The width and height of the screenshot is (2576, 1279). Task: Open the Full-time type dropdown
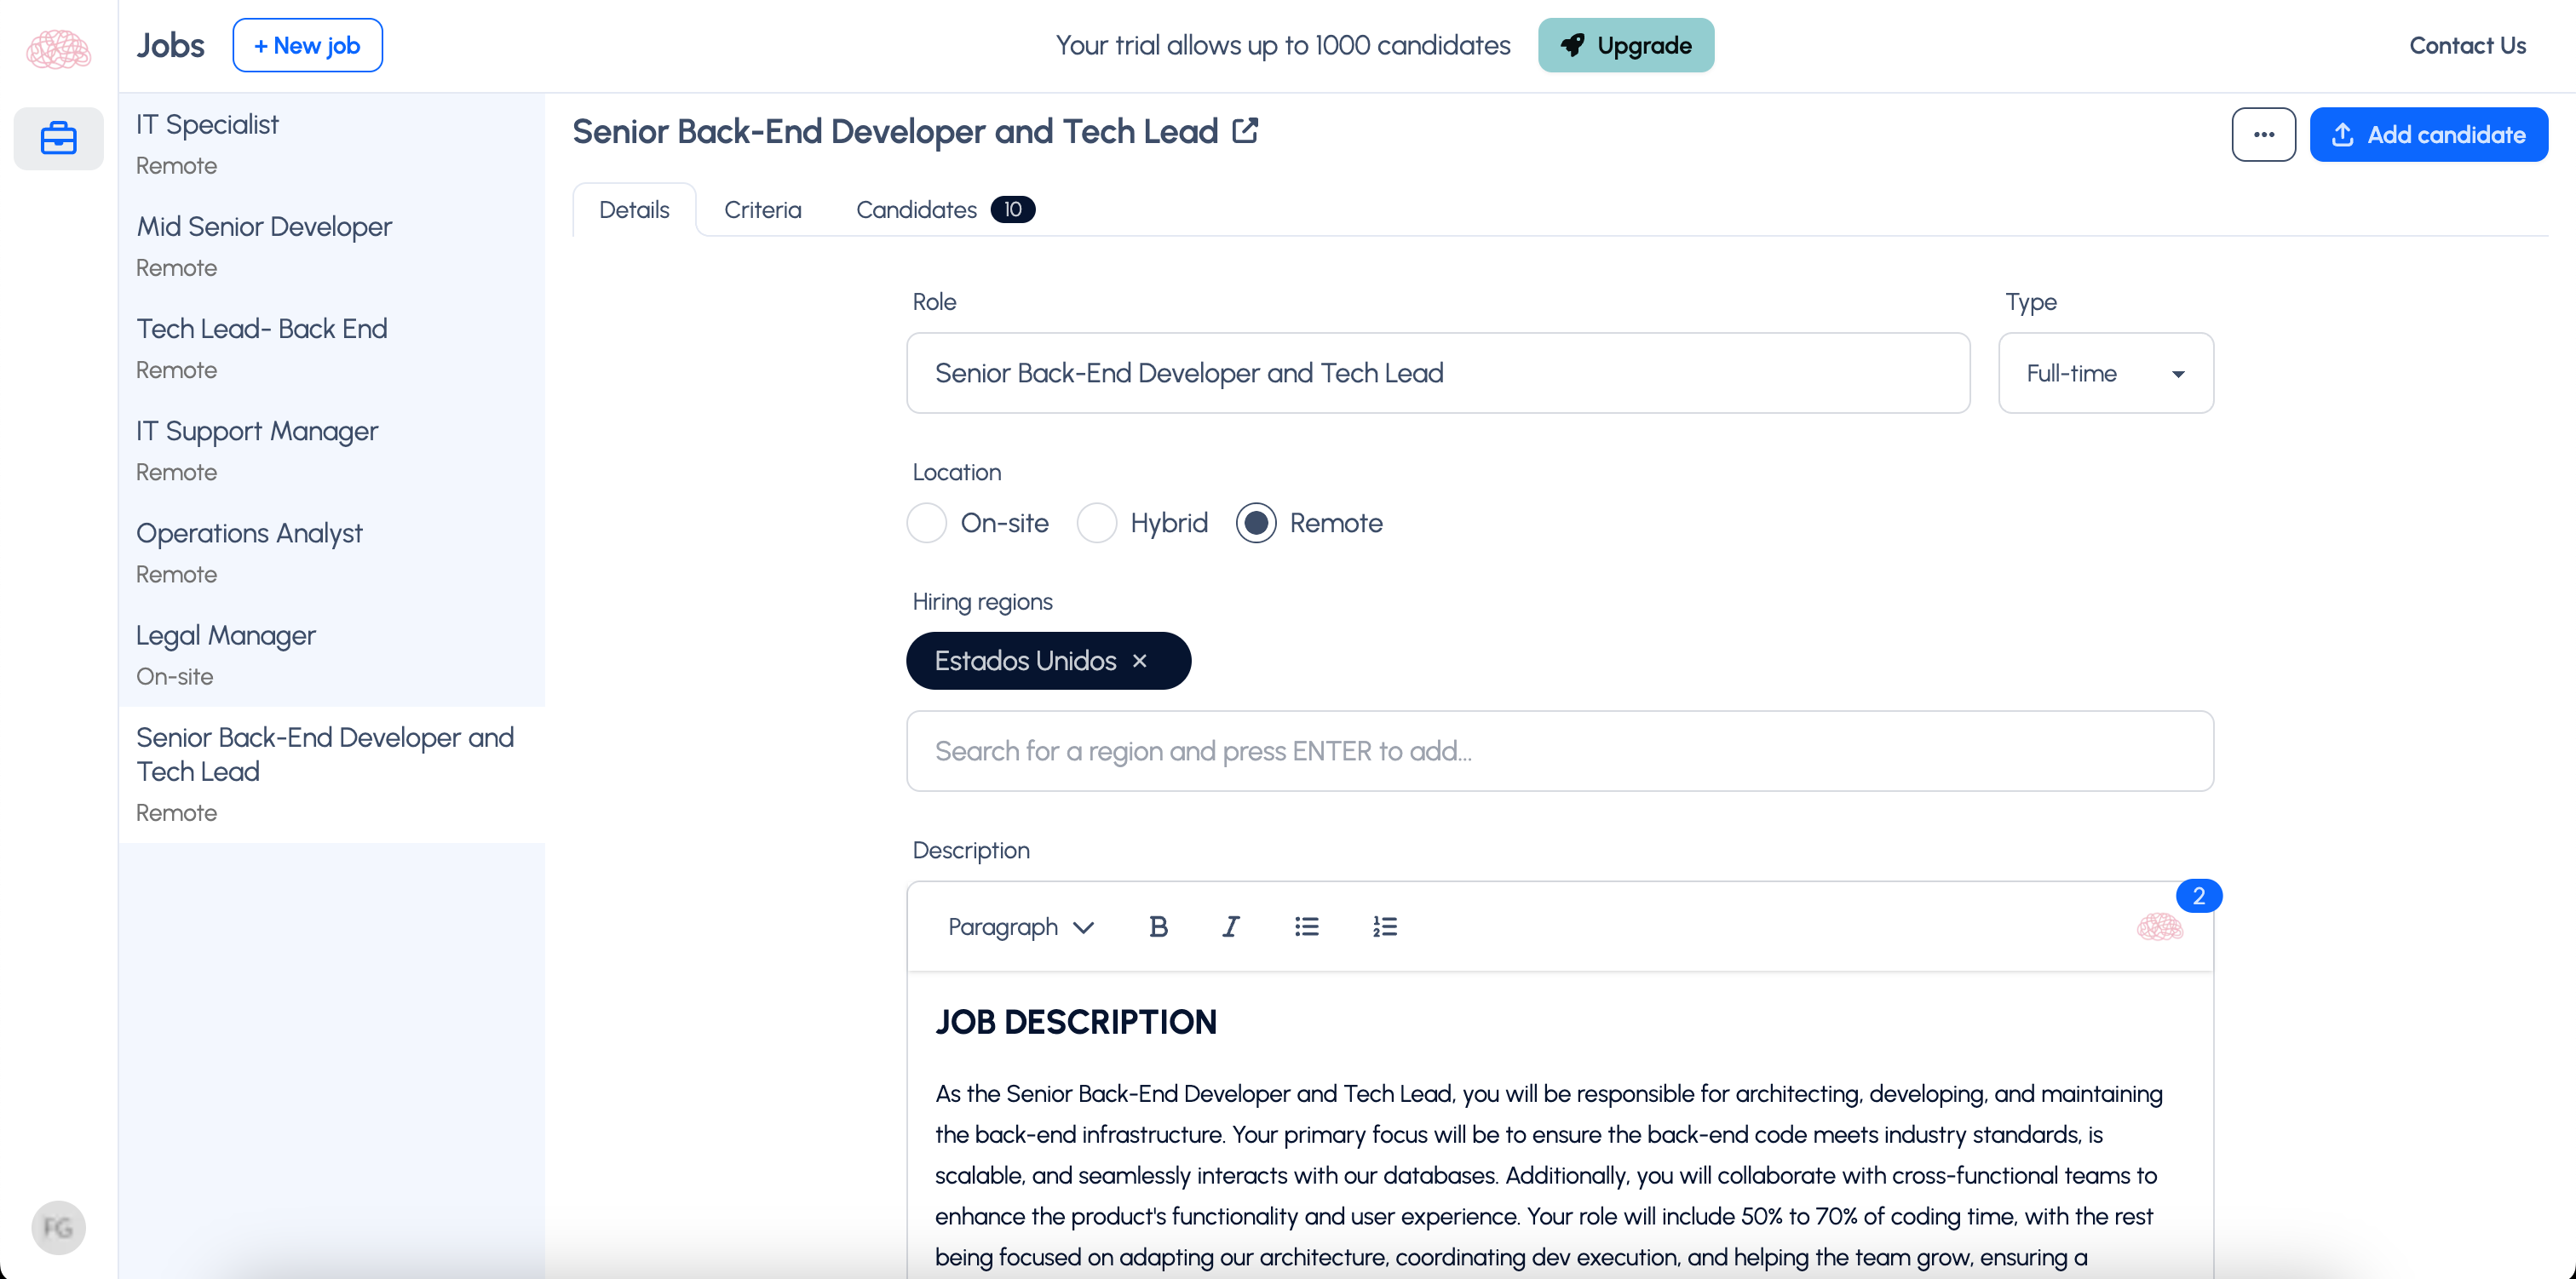(2105, 373)
